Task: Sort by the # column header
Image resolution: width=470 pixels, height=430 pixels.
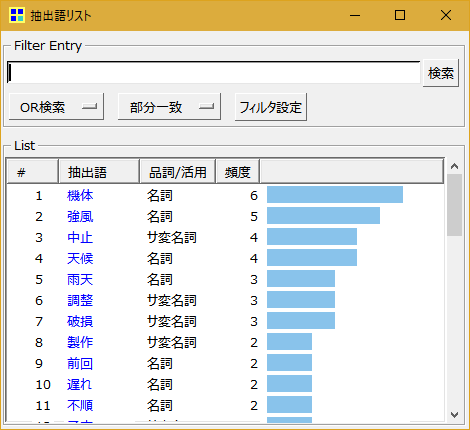Action: [x=33, y=172]
